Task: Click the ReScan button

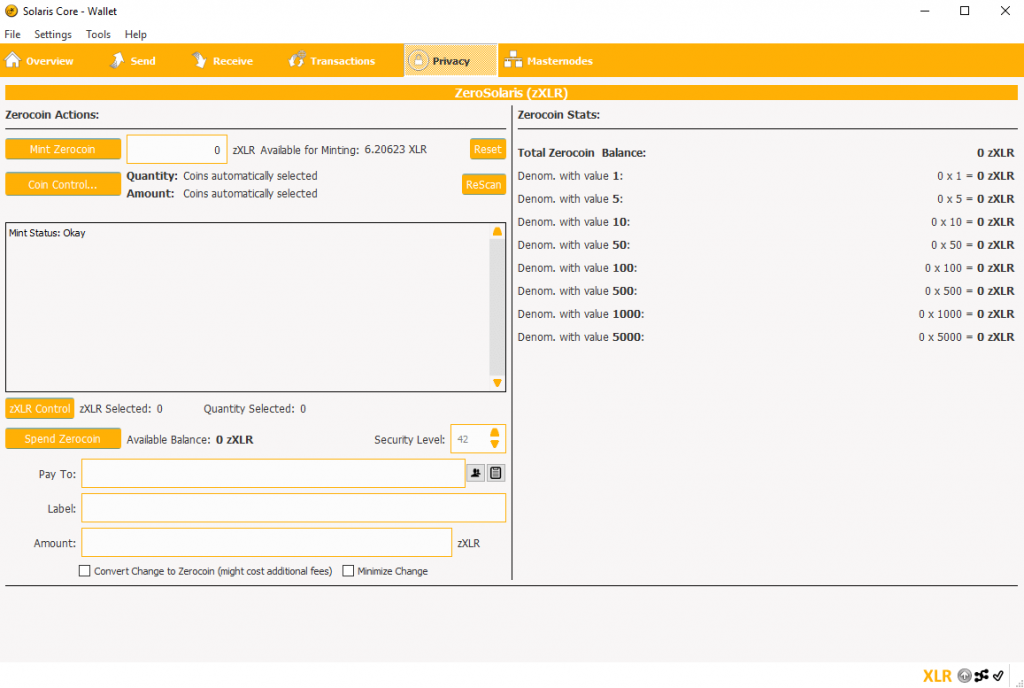Action: [x=484, y=184]
